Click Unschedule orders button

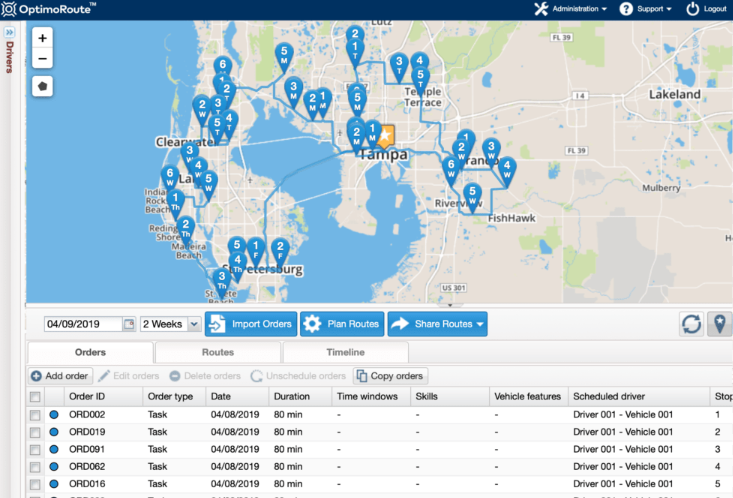(298, 376)
